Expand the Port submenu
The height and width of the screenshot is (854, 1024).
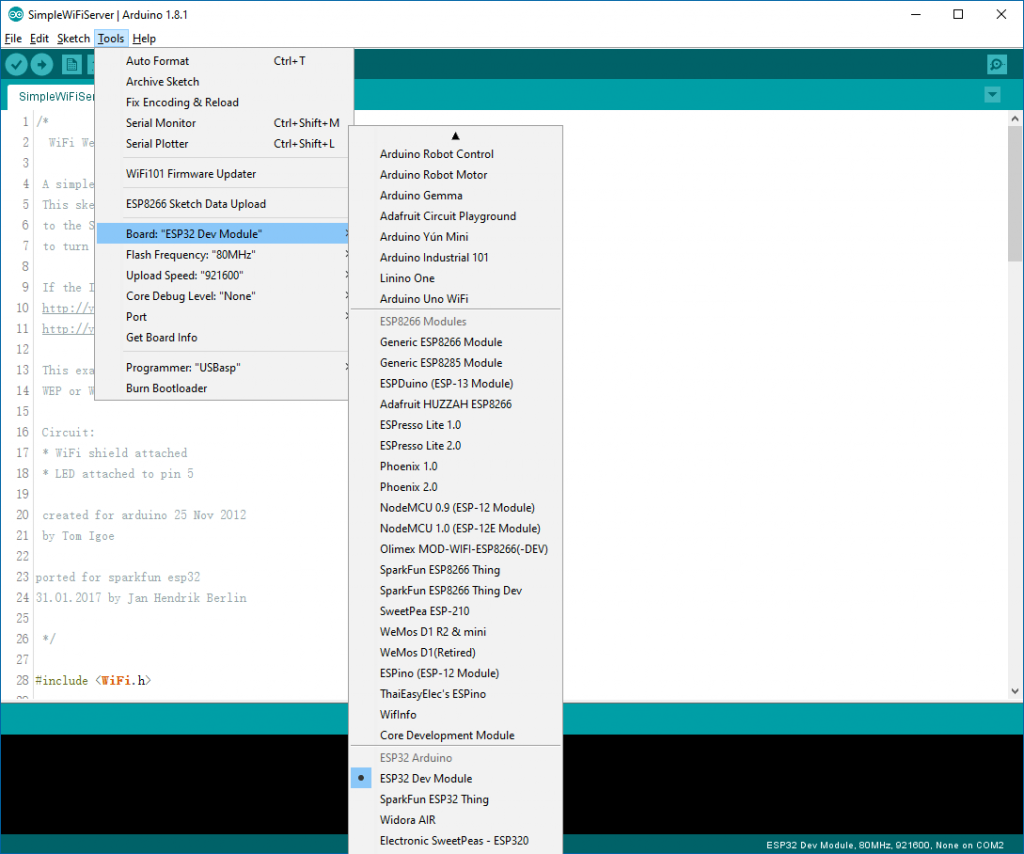pos(223,317)
